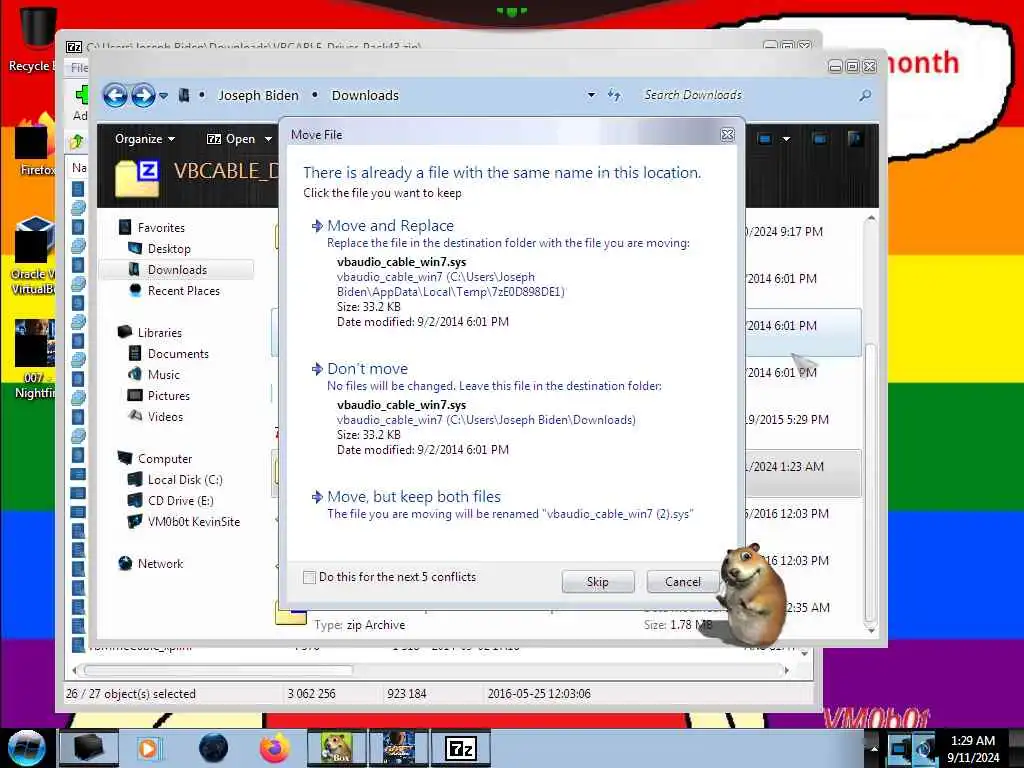Select Computer in navigation pane
Viewport: 1024px width, 768px height.
coord(165,458)
